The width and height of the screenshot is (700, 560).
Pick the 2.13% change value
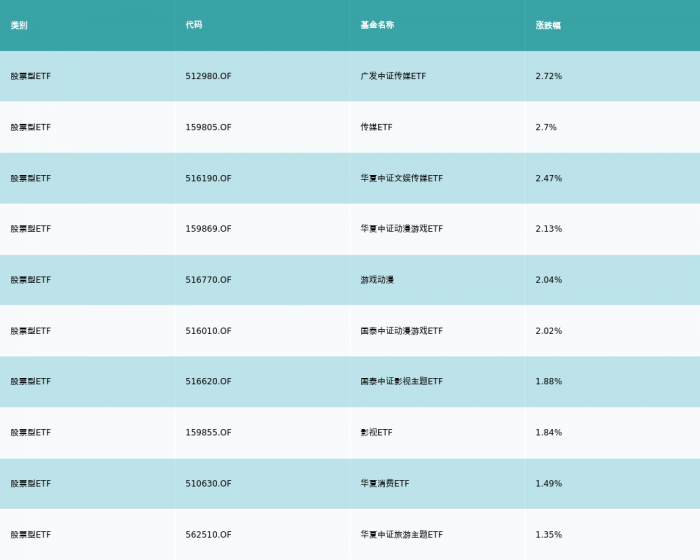549,229
